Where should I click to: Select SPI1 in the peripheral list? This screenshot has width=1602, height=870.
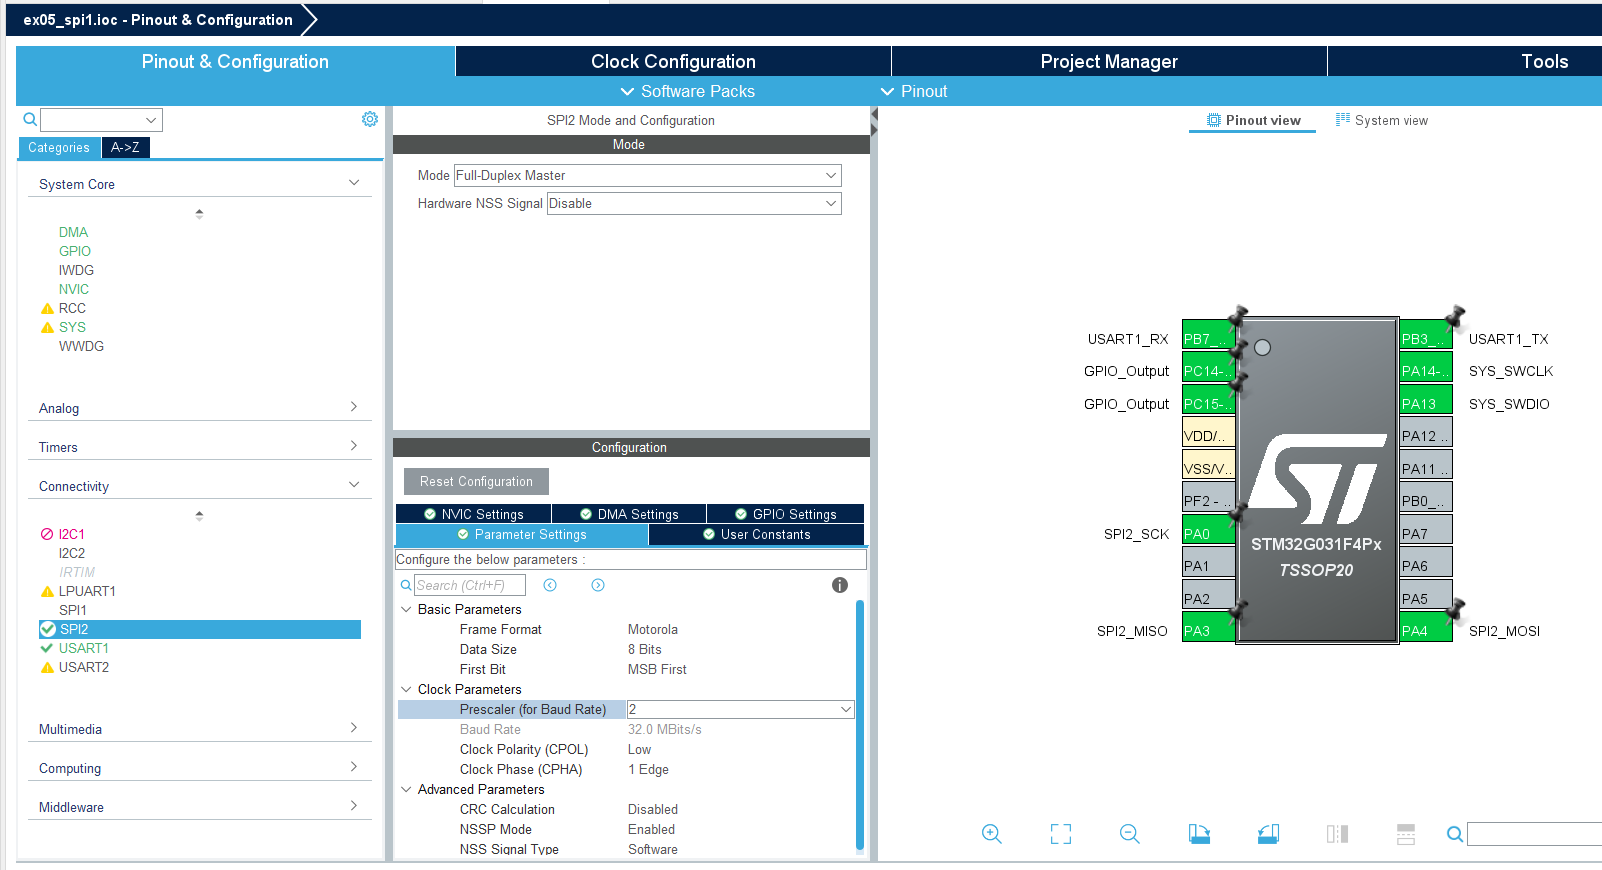pyautogui.click(x=73, y=610)
